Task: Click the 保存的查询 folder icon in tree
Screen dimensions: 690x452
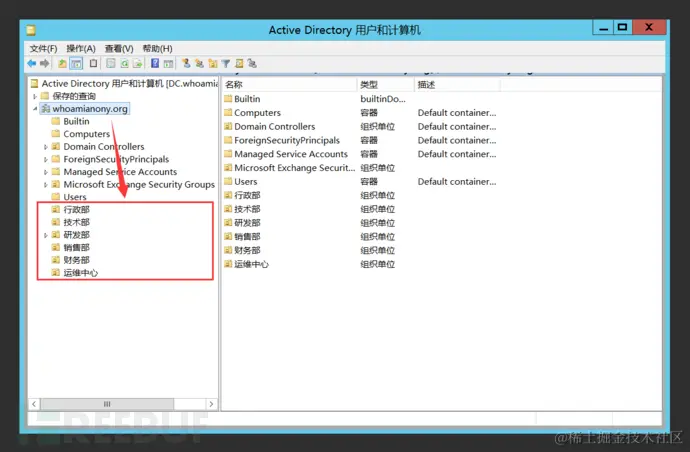Action: pyautogui.click(x=45, y=96)
